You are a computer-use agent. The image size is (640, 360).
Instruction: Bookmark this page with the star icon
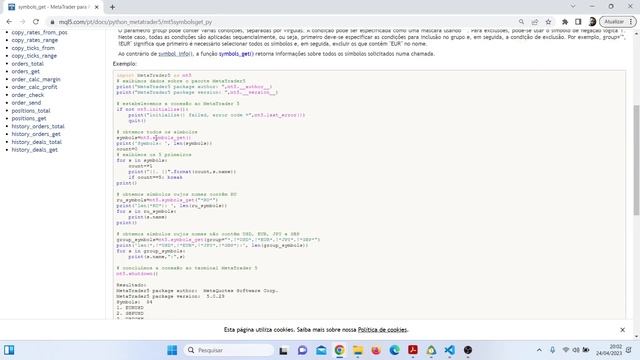[x=548, y=22]
